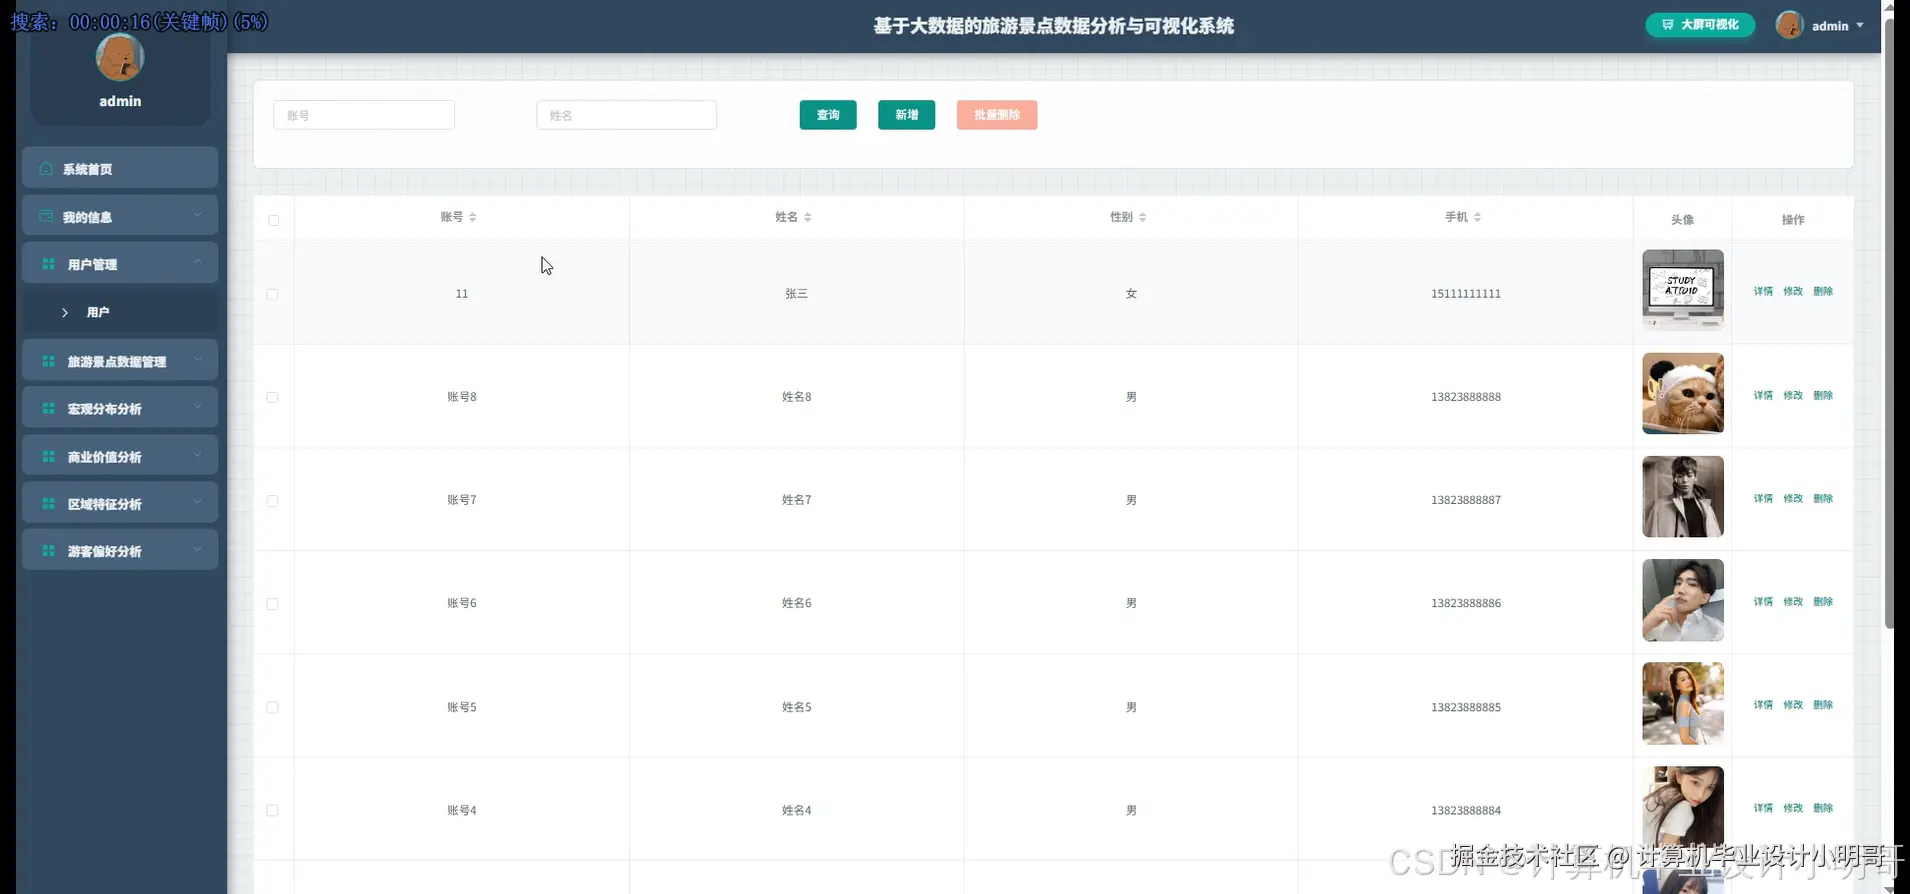Viewport: 1910px width, 894px height.
Task: Check the row for account 11
Action: coord(272,294)
